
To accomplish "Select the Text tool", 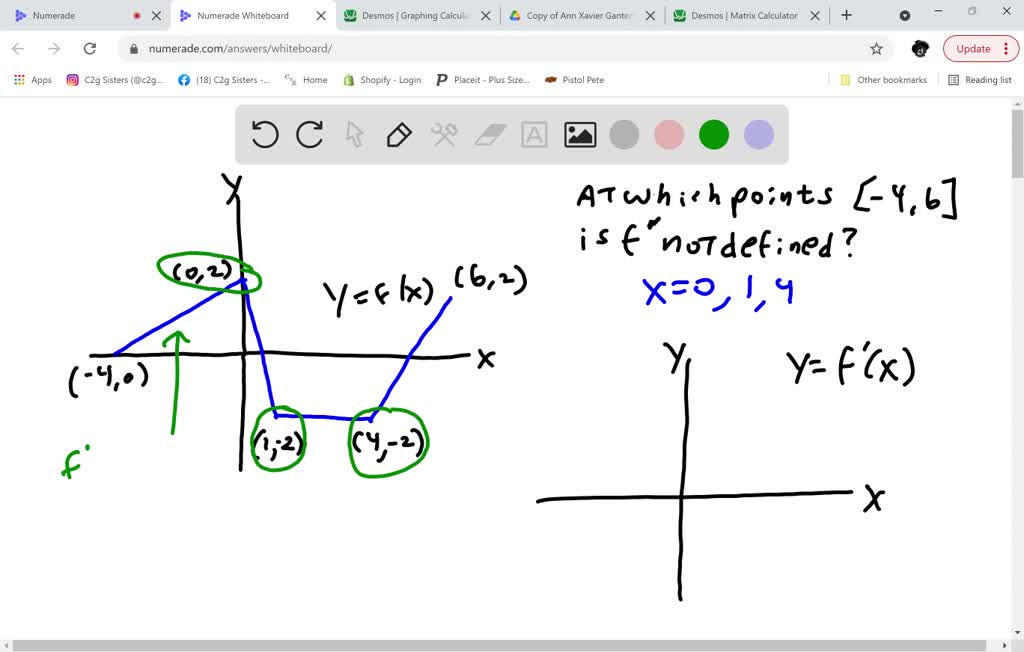I will [534, 135].
